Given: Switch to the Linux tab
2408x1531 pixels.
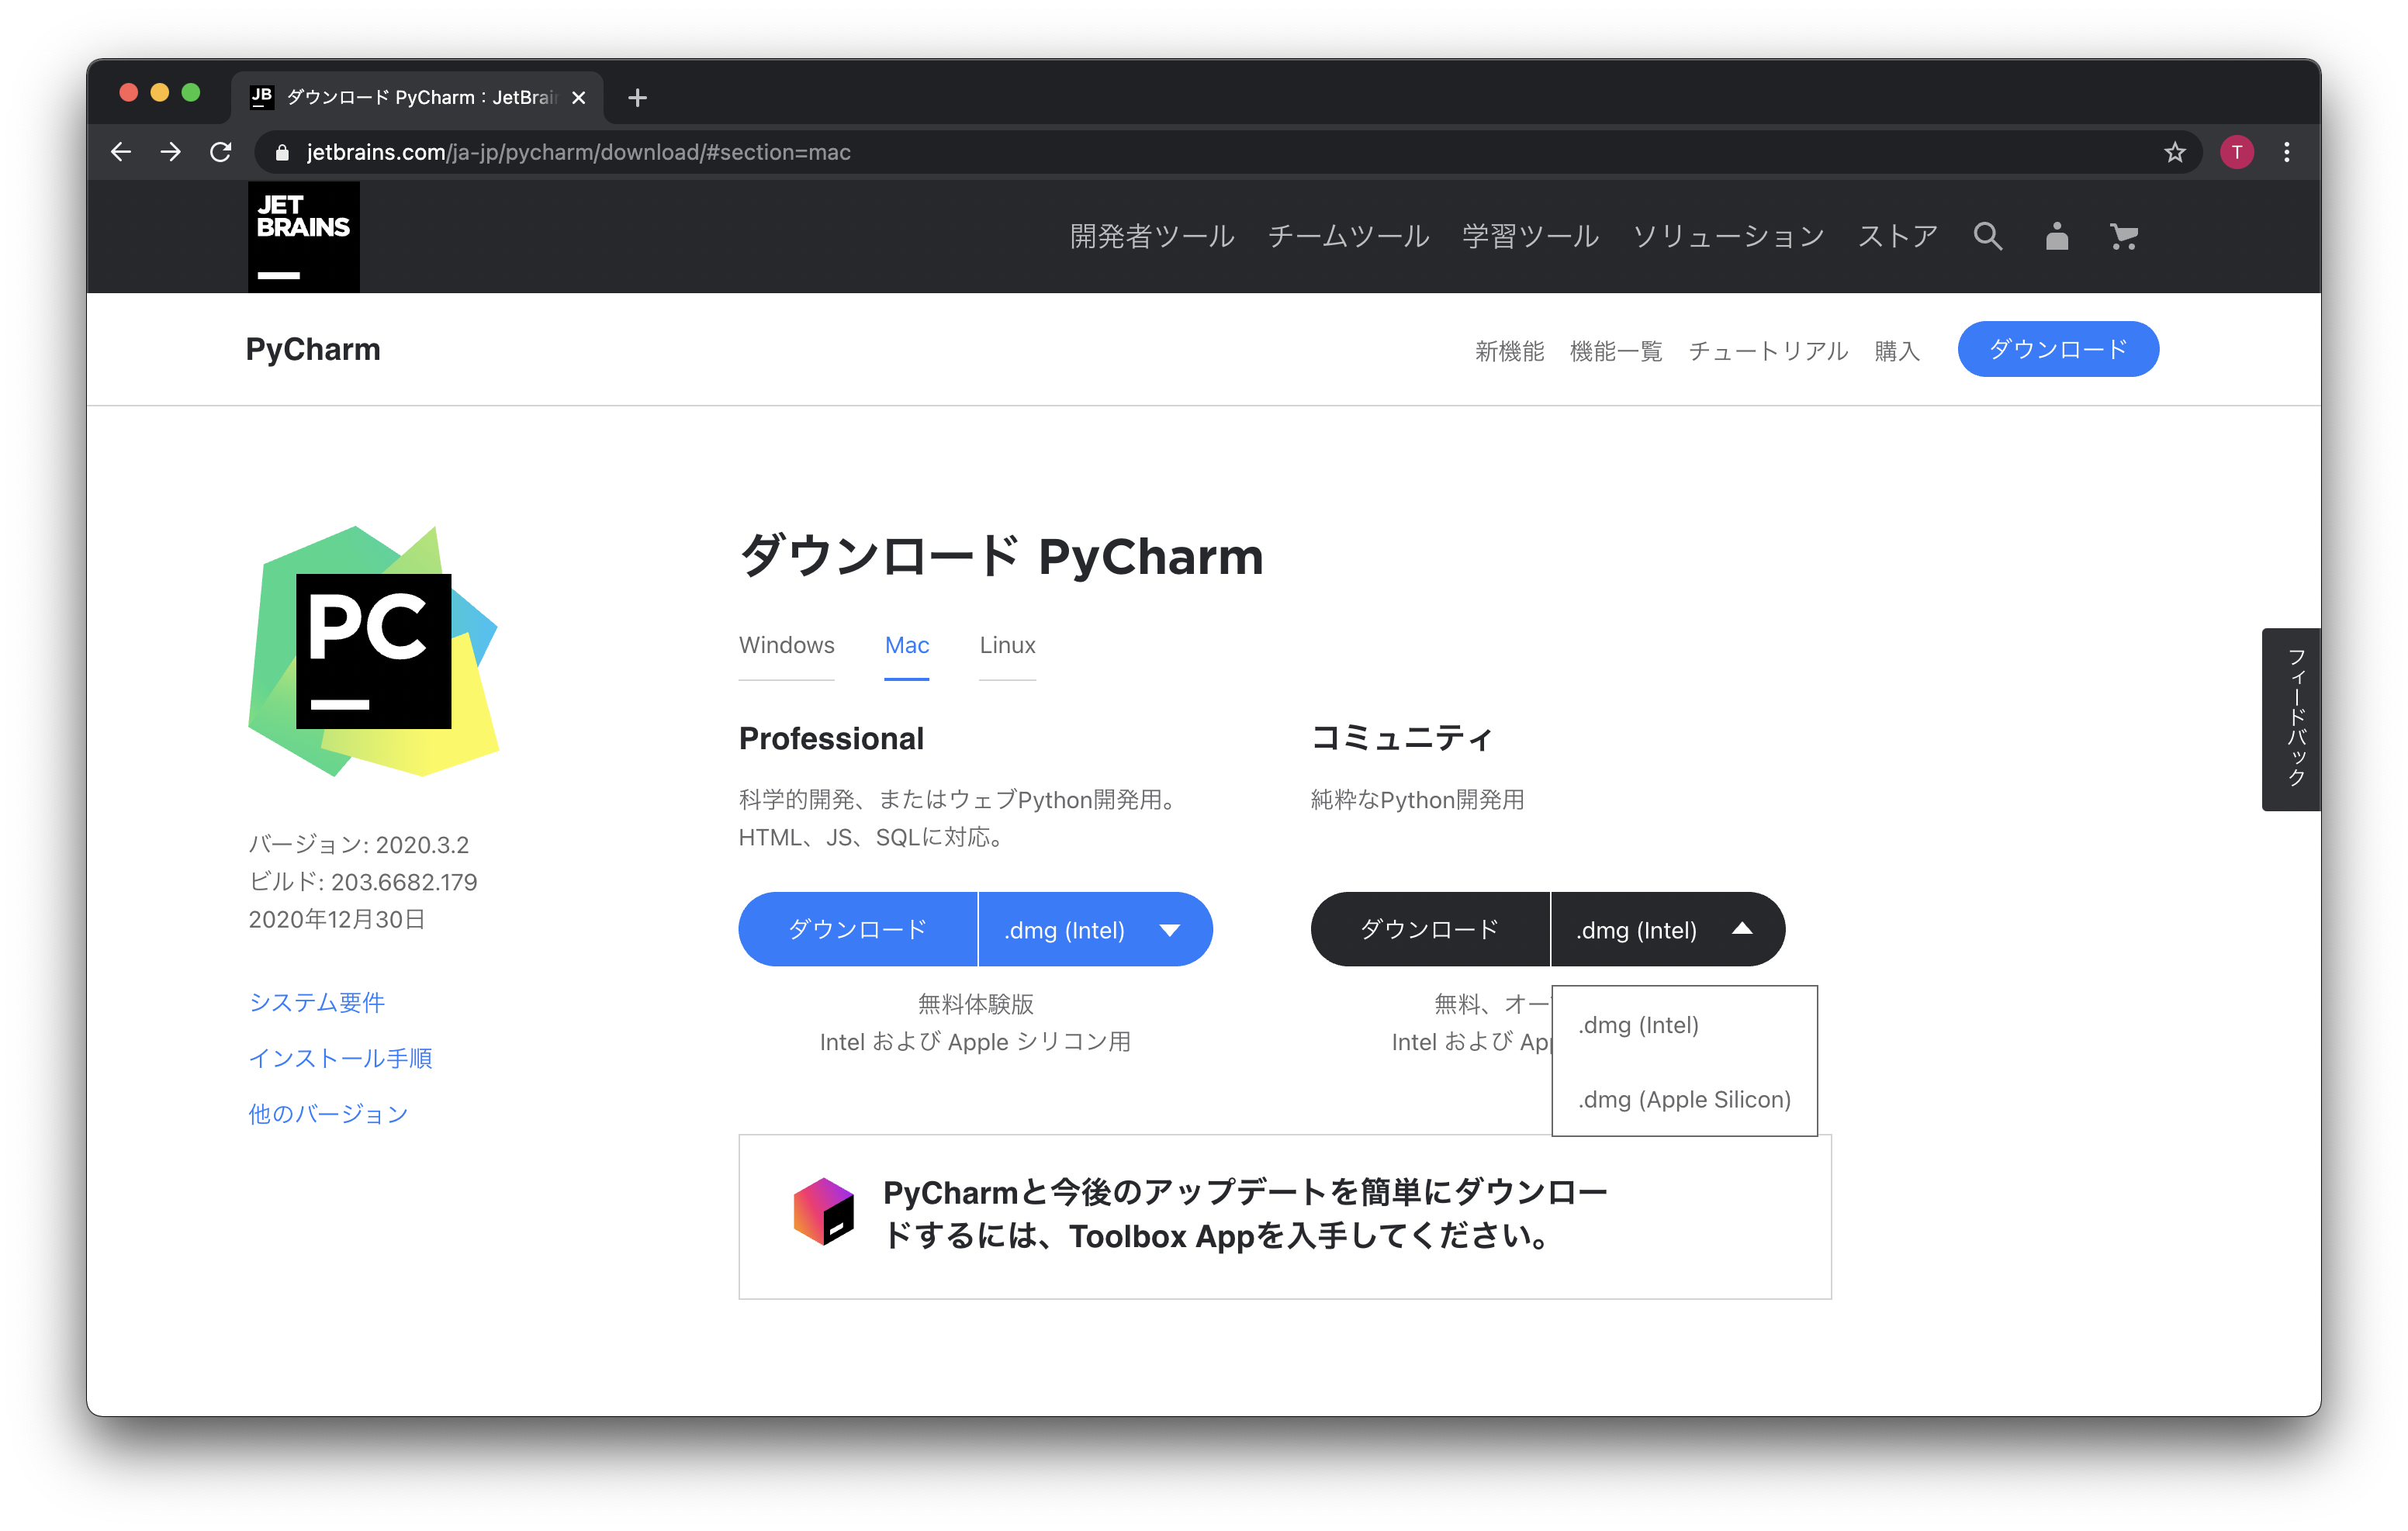Looking at the screenshot, I should click(1007, 645).
